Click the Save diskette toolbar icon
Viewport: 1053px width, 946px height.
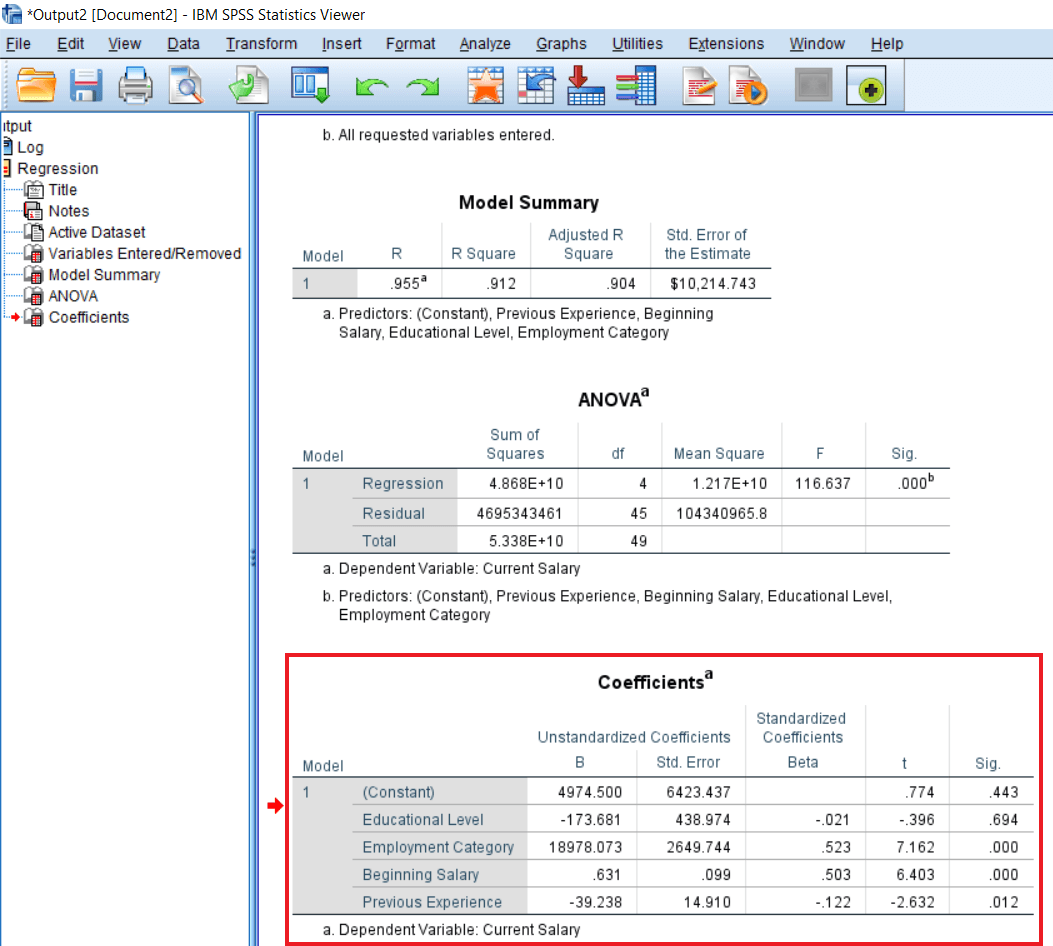point(86,85)
